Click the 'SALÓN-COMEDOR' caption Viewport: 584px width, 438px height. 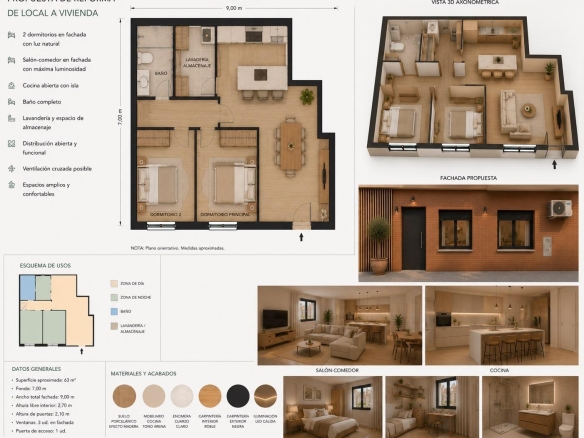coord(337,370)
